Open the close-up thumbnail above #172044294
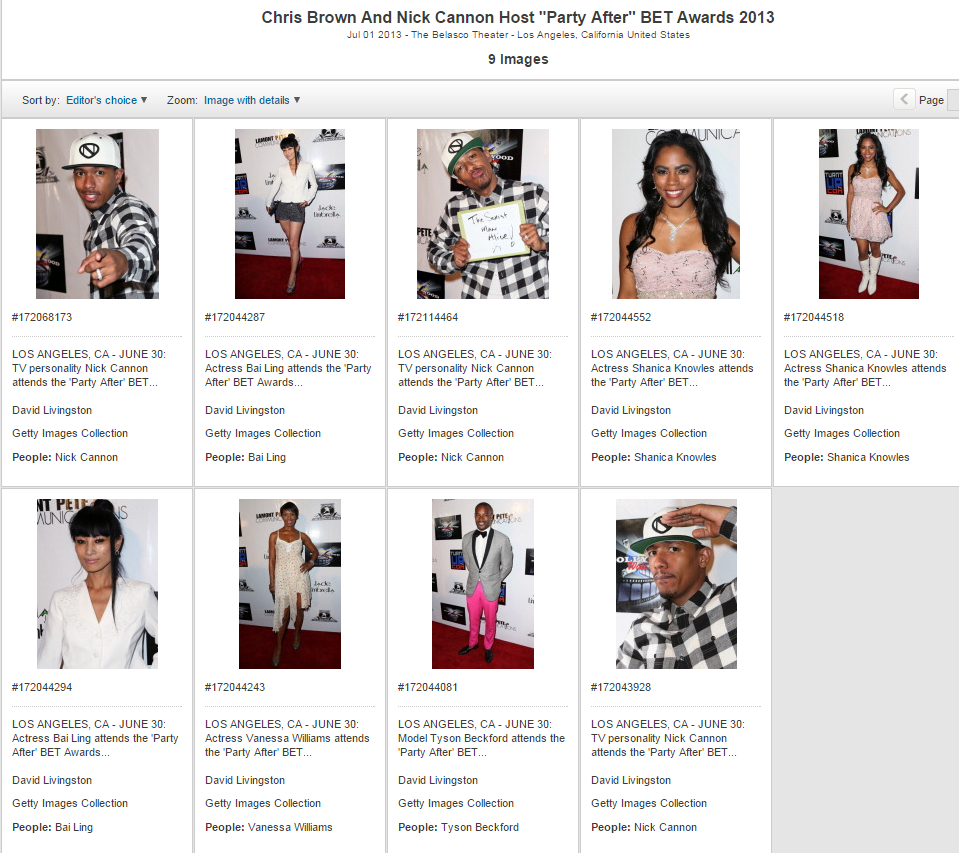 [97, 583]
